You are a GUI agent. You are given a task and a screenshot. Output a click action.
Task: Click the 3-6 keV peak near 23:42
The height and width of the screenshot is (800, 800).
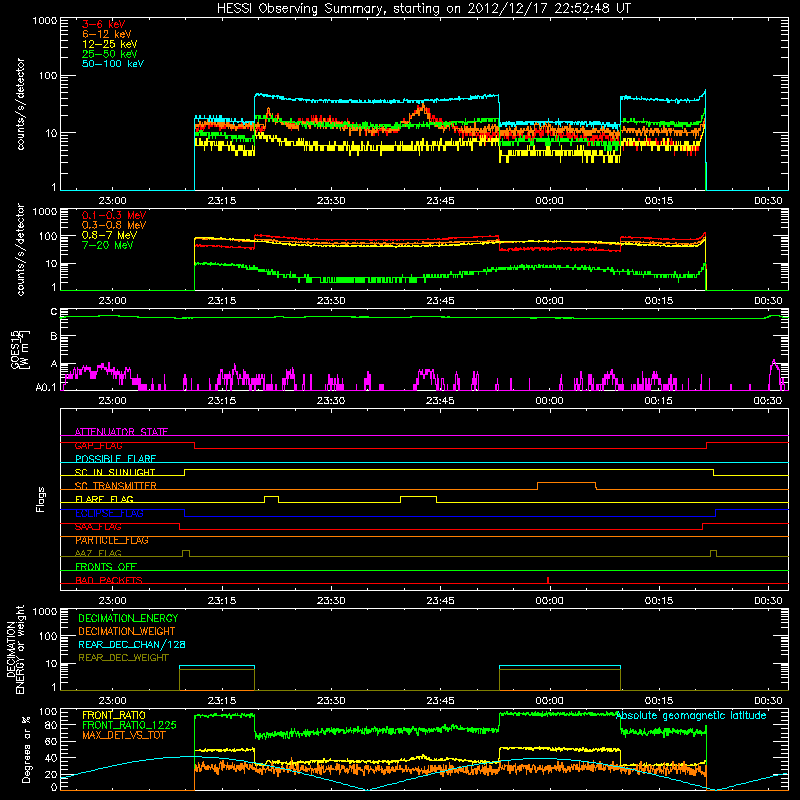422,108
